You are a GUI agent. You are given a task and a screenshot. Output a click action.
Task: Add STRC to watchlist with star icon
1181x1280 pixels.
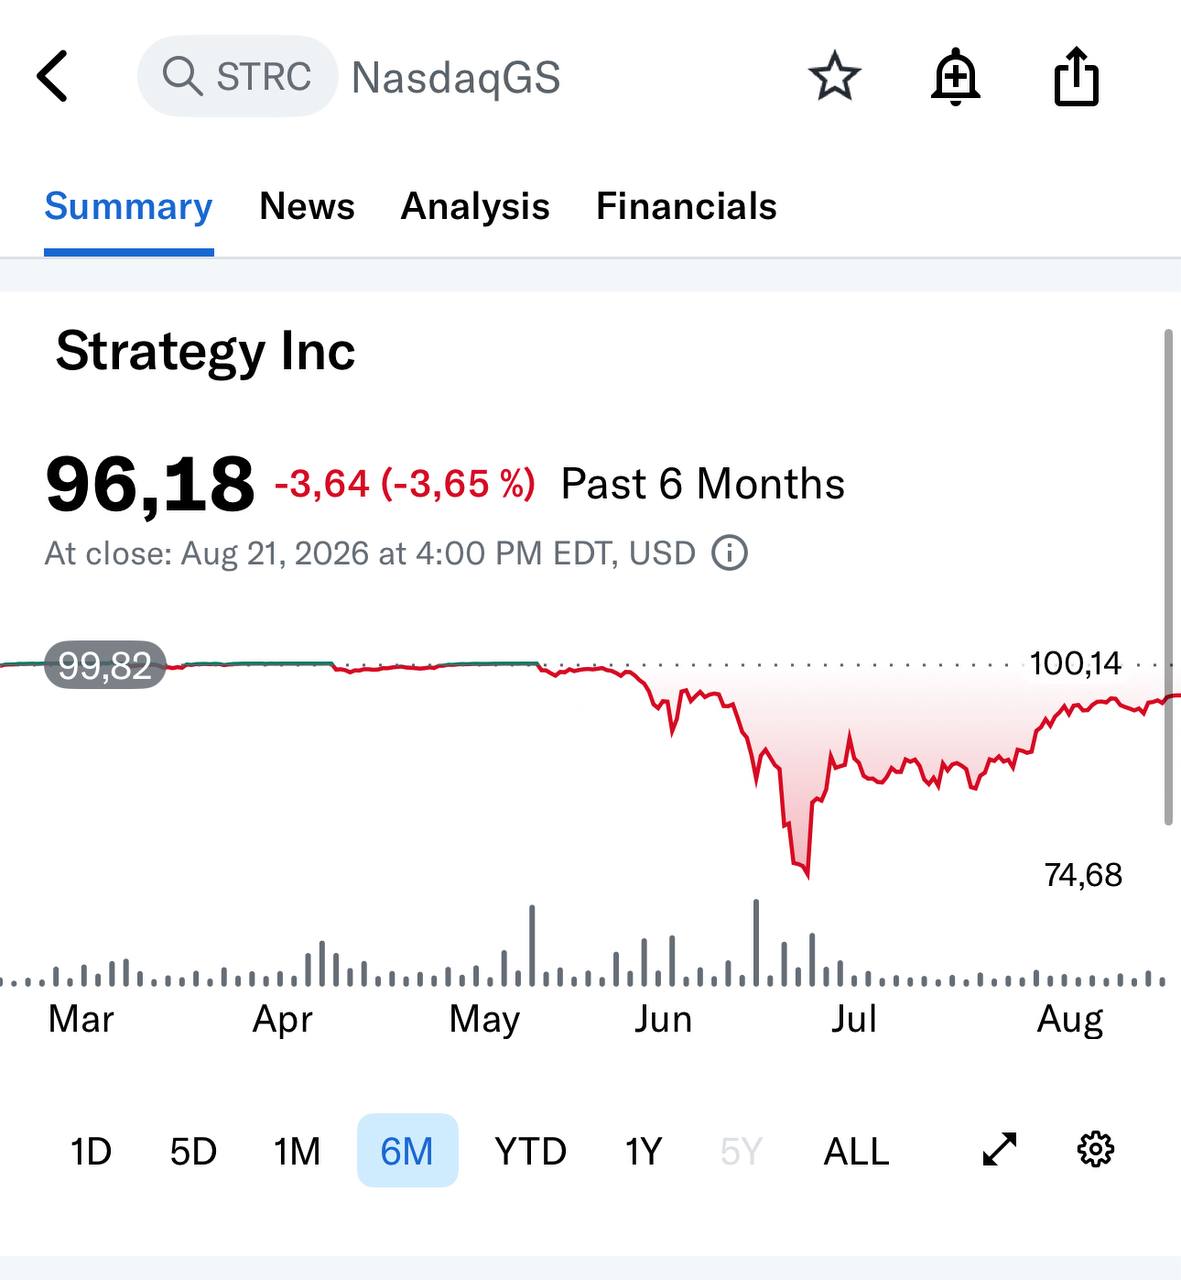point(834,77)
